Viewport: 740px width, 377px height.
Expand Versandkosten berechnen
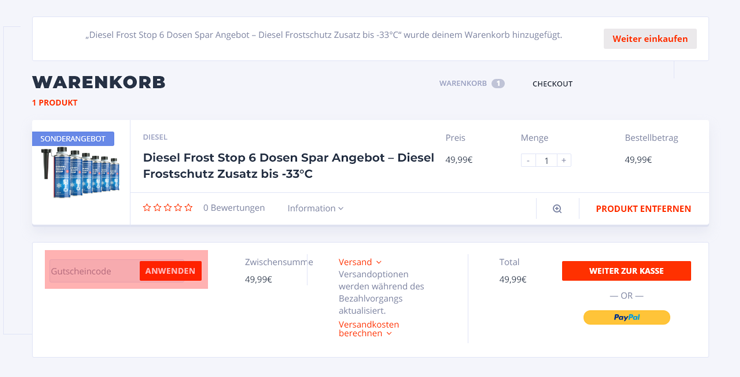369,329
